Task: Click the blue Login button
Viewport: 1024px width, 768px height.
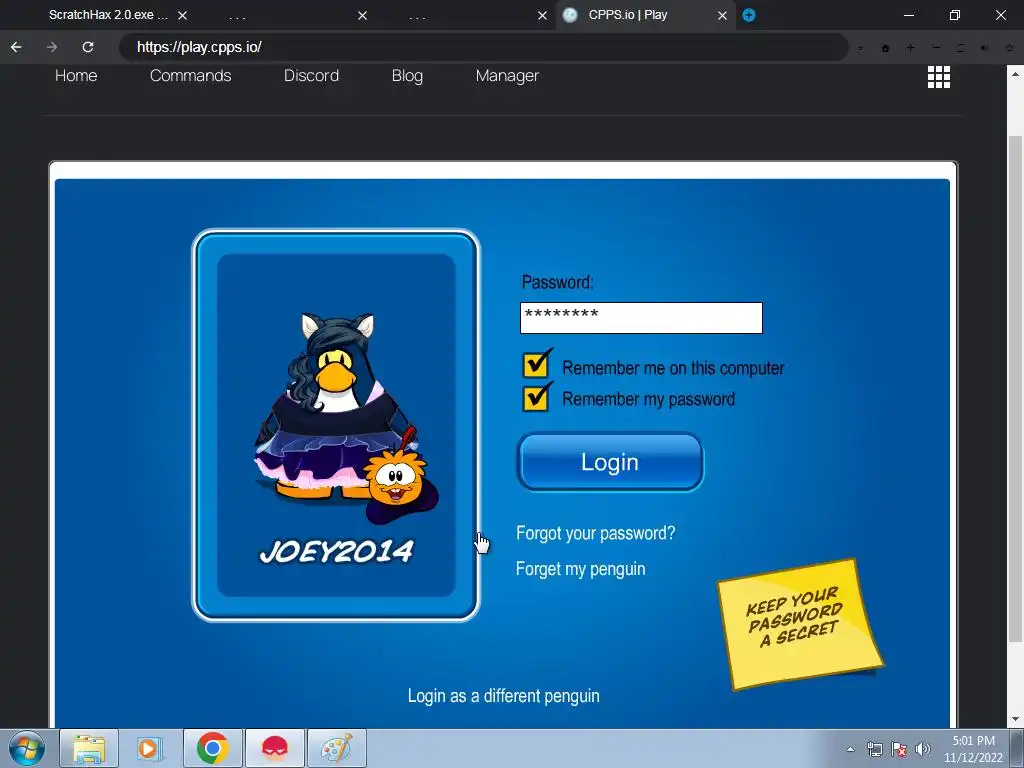Action: pos(611,462)
